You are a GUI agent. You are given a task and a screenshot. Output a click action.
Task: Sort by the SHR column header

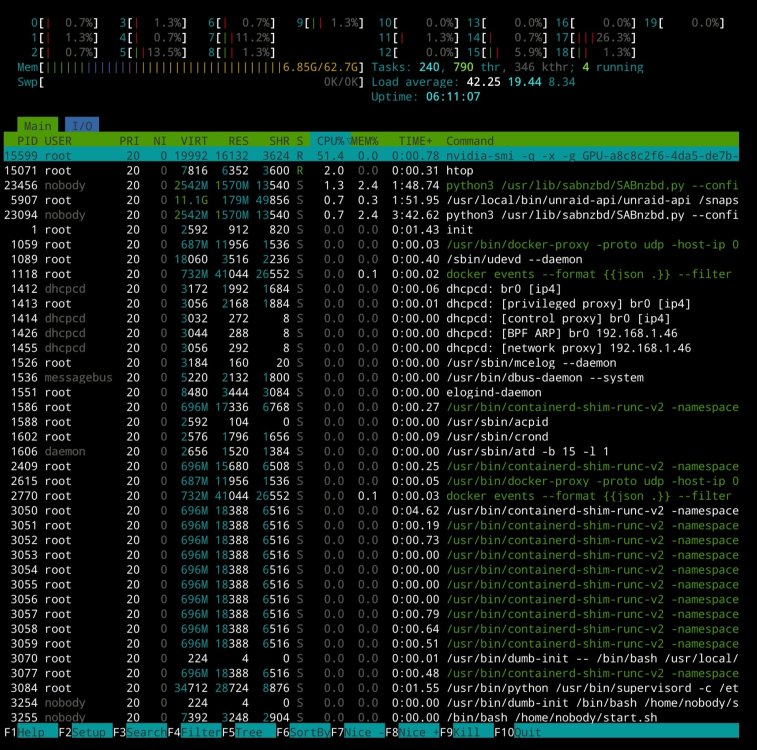click(280, 141)
